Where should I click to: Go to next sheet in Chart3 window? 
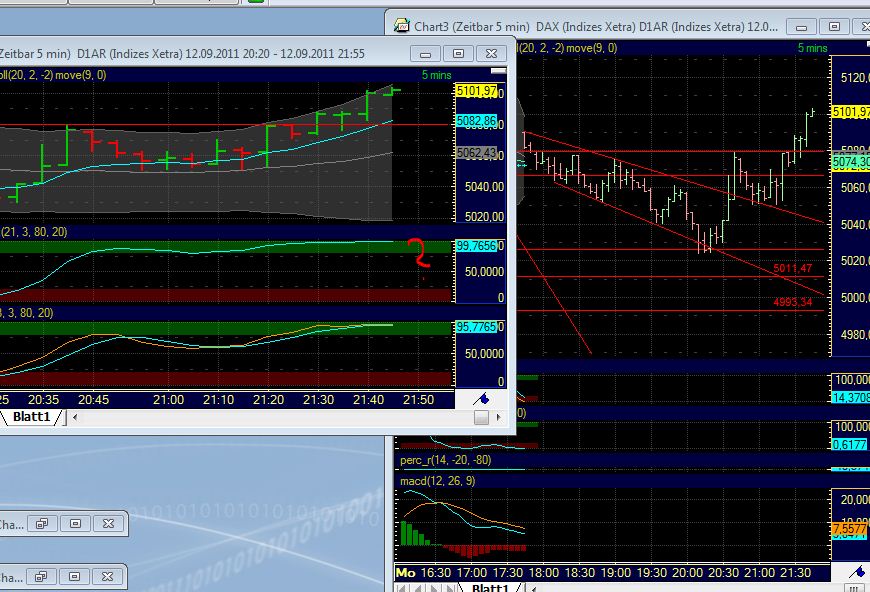click(x=434, y=588)
